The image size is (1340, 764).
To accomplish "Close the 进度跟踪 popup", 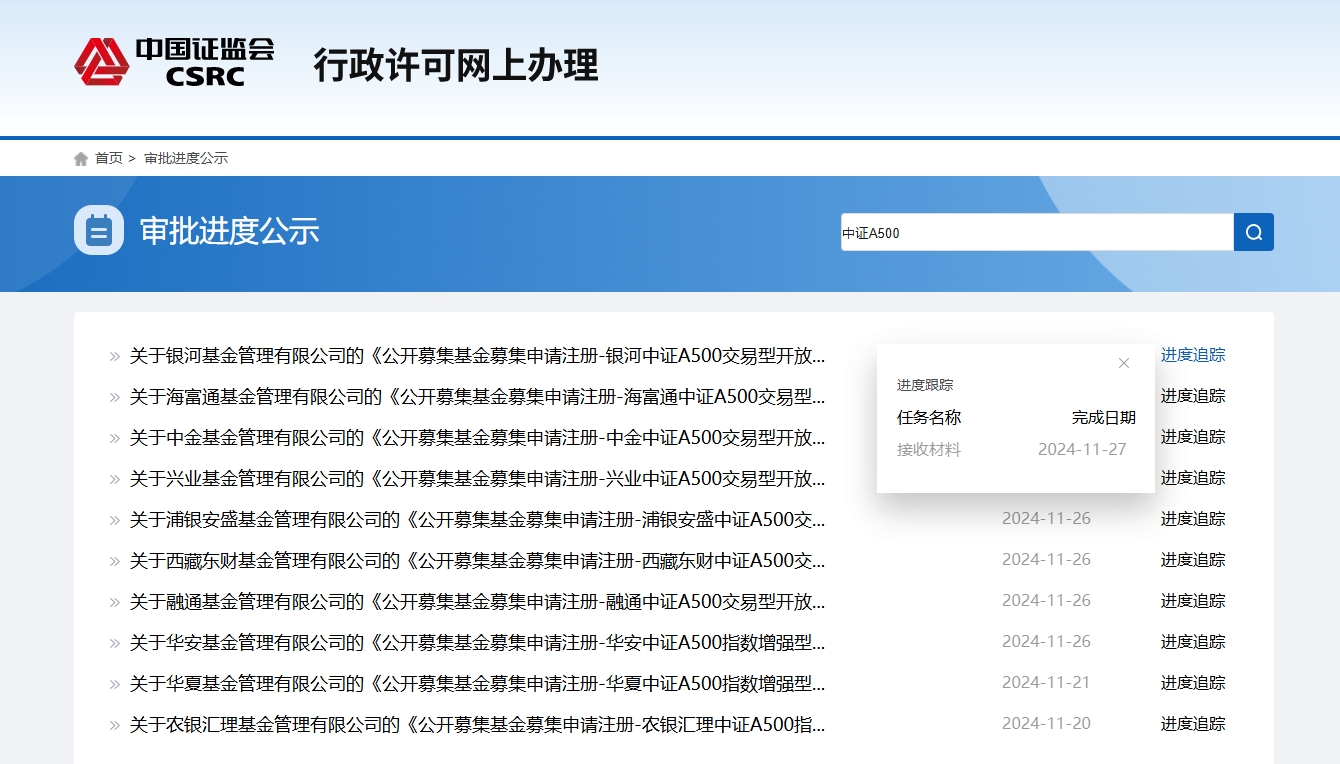I will 1124,363.
